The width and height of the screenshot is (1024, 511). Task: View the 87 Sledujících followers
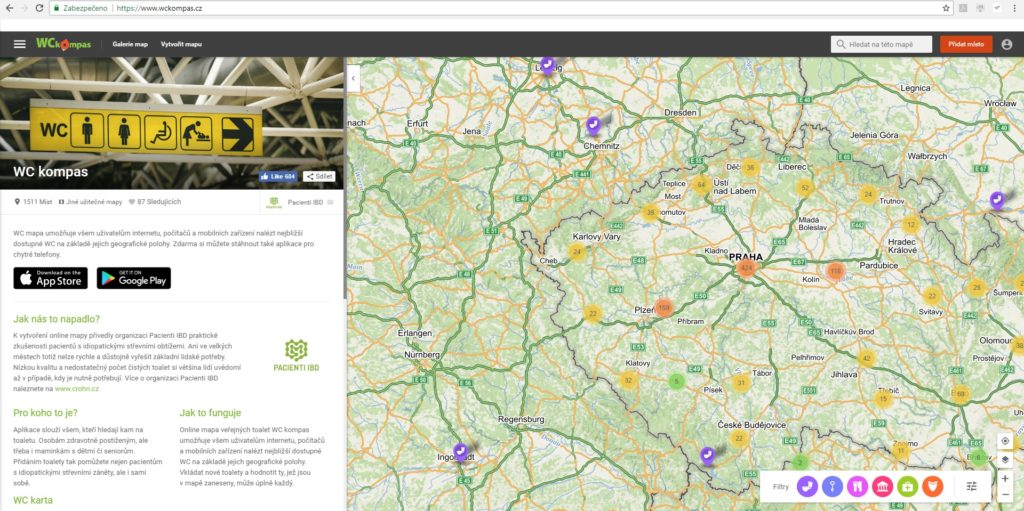pos(155,203)
